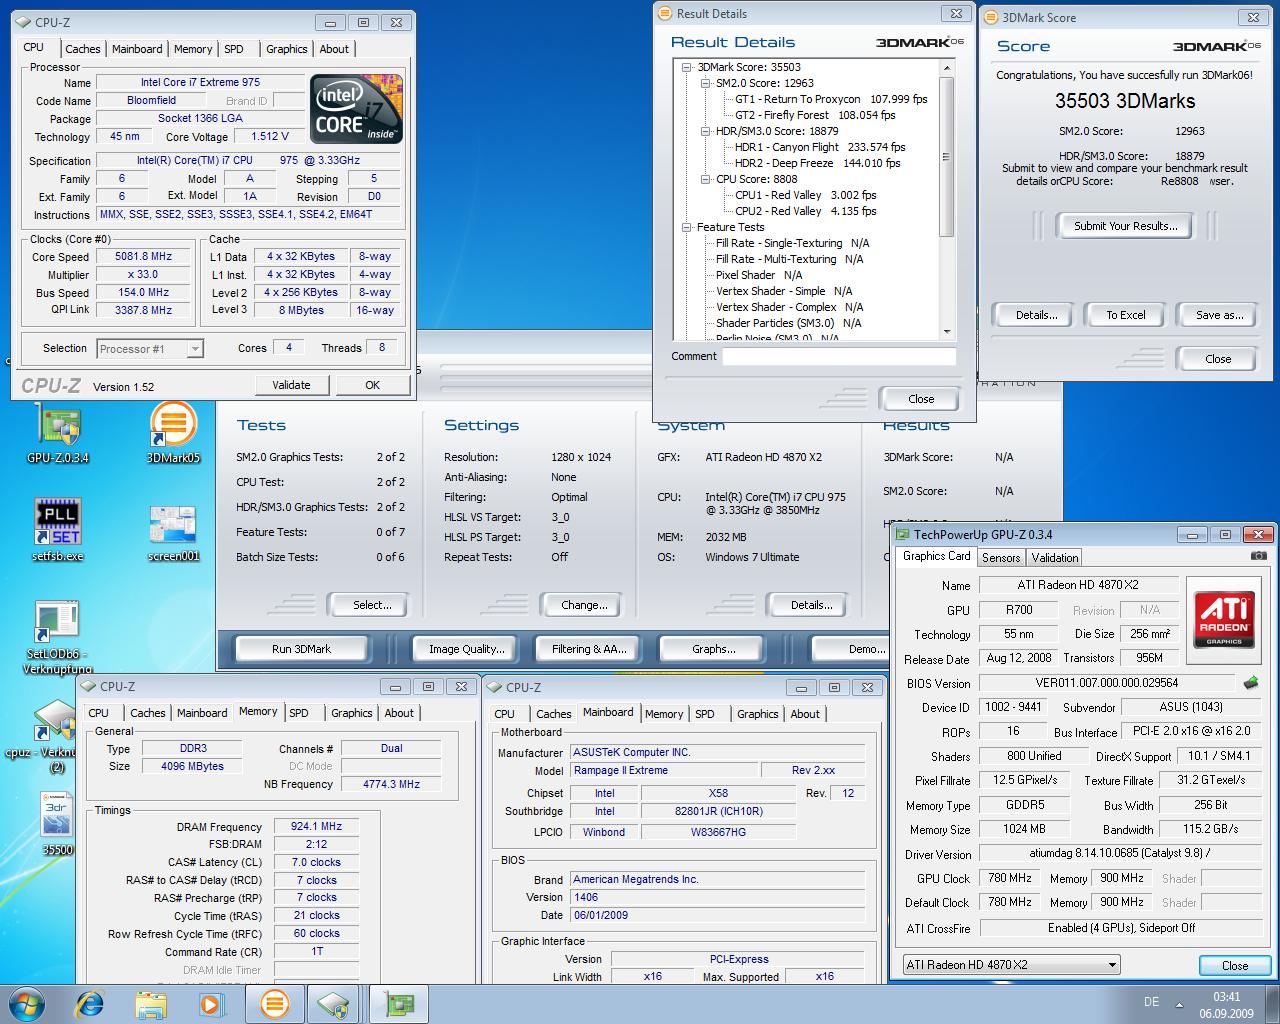Click OK button in CPU-Z
This screenshot has width=1280, height=1024.
coord(372,385)
